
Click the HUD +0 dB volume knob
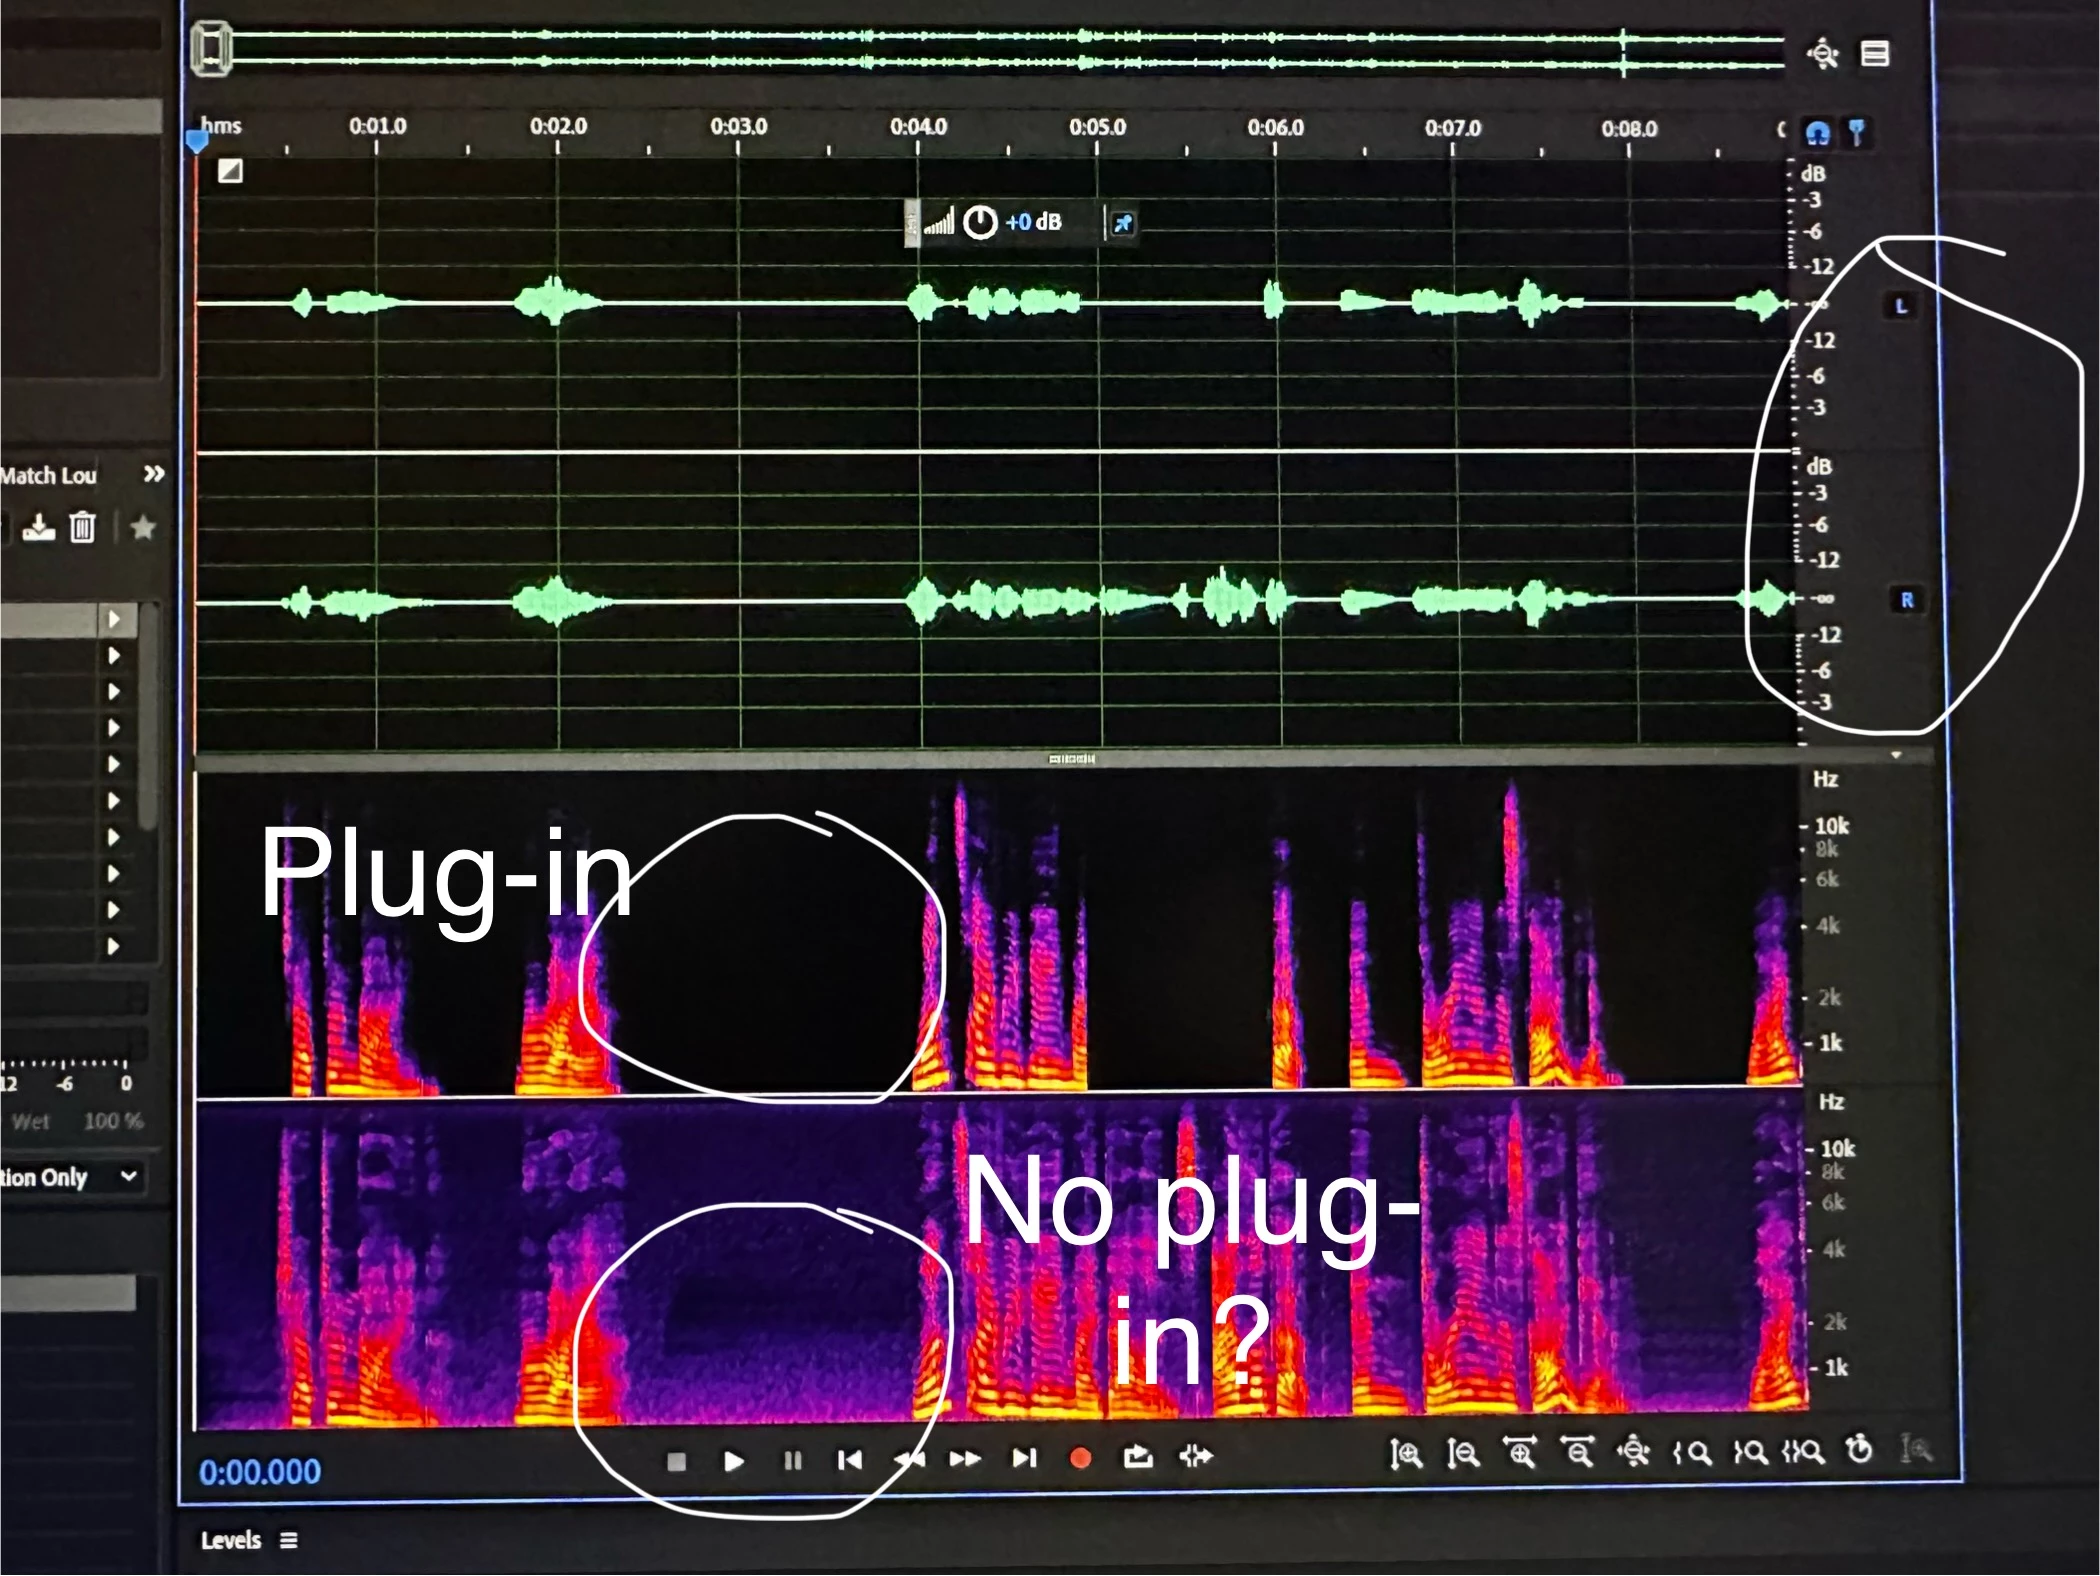point(980,222)
